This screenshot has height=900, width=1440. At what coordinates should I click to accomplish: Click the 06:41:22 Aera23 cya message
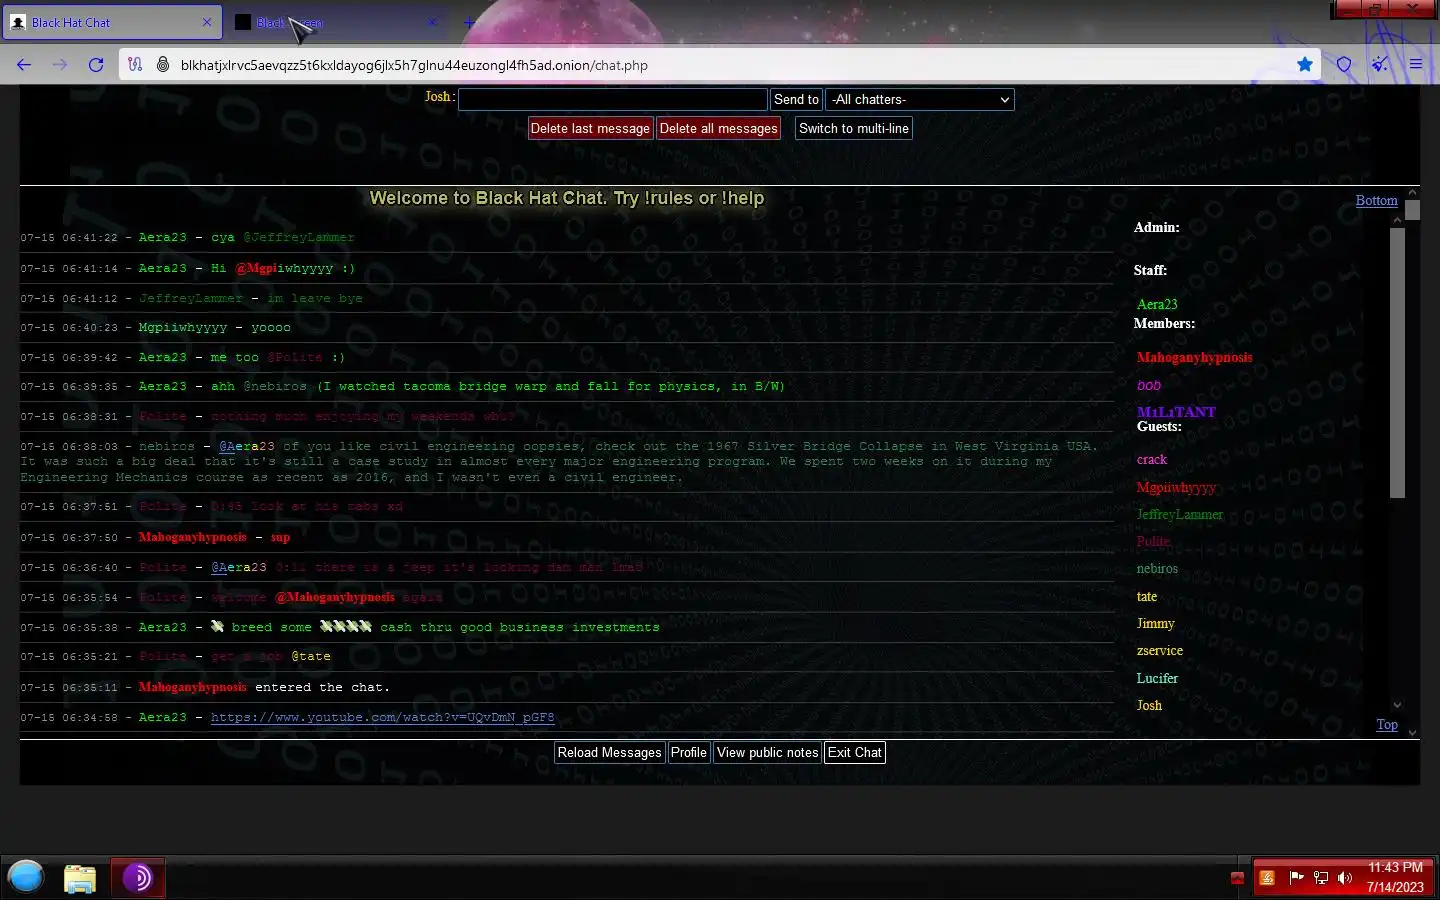point(188,237)
